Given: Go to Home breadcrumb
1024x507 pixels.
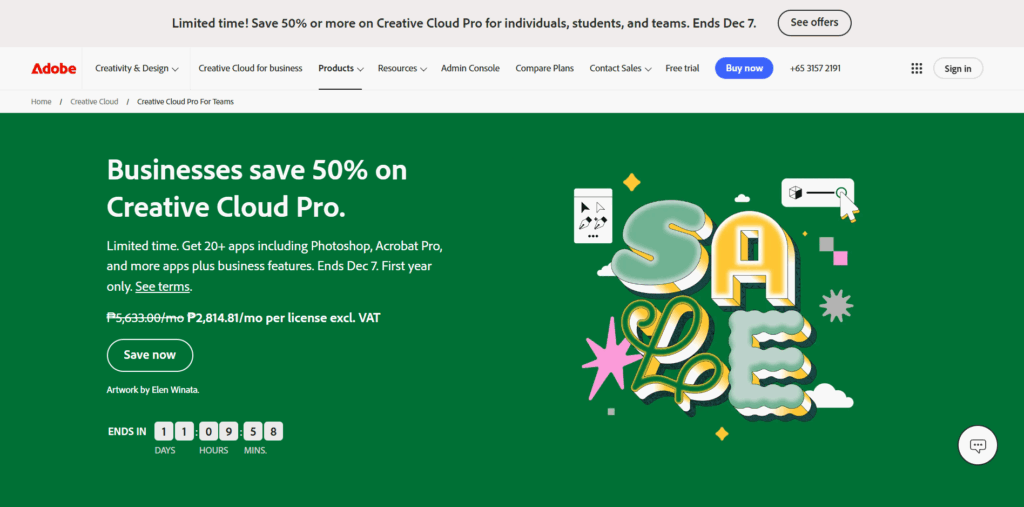Looking at the screenshot, I should [x=41, y=102].
